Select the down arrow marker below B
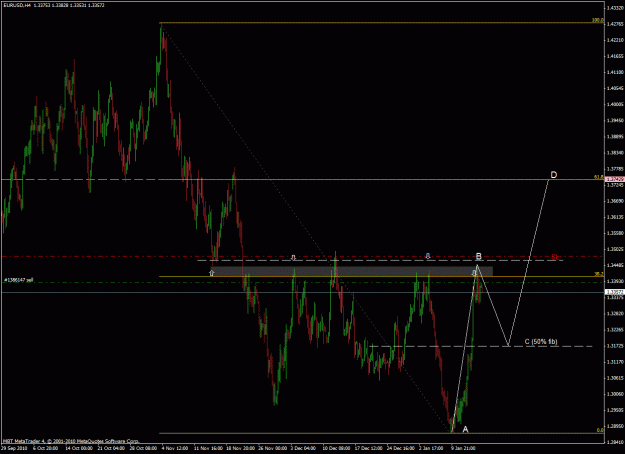This screenshot has height=454, width=625. (x=474, y=273)
